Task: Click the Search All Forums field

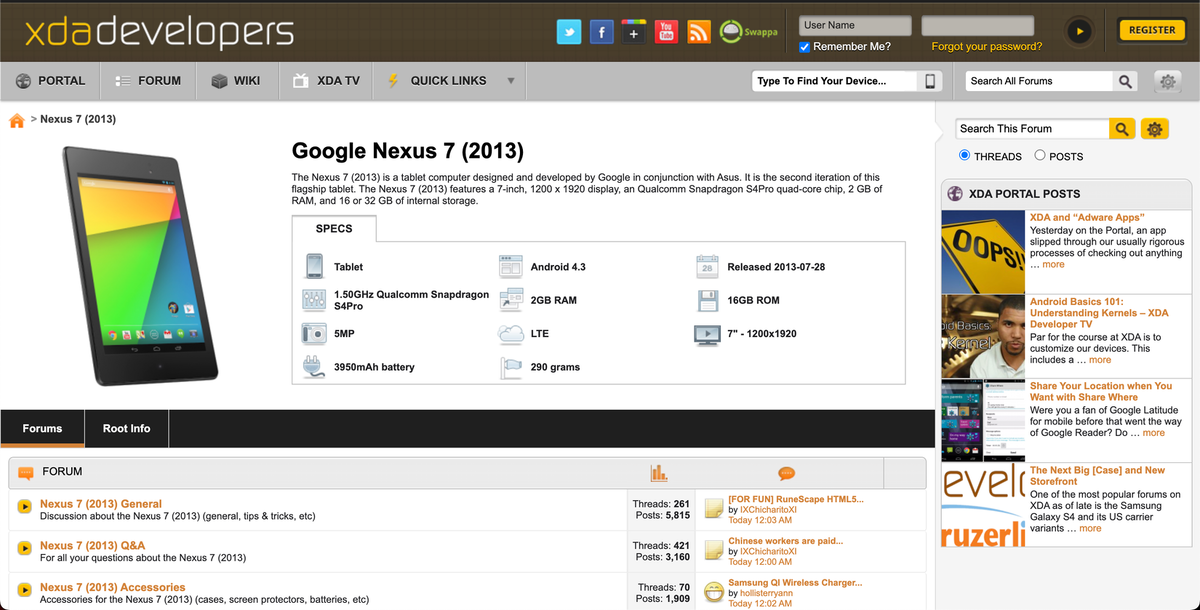Action: [x=1039, y=81]
